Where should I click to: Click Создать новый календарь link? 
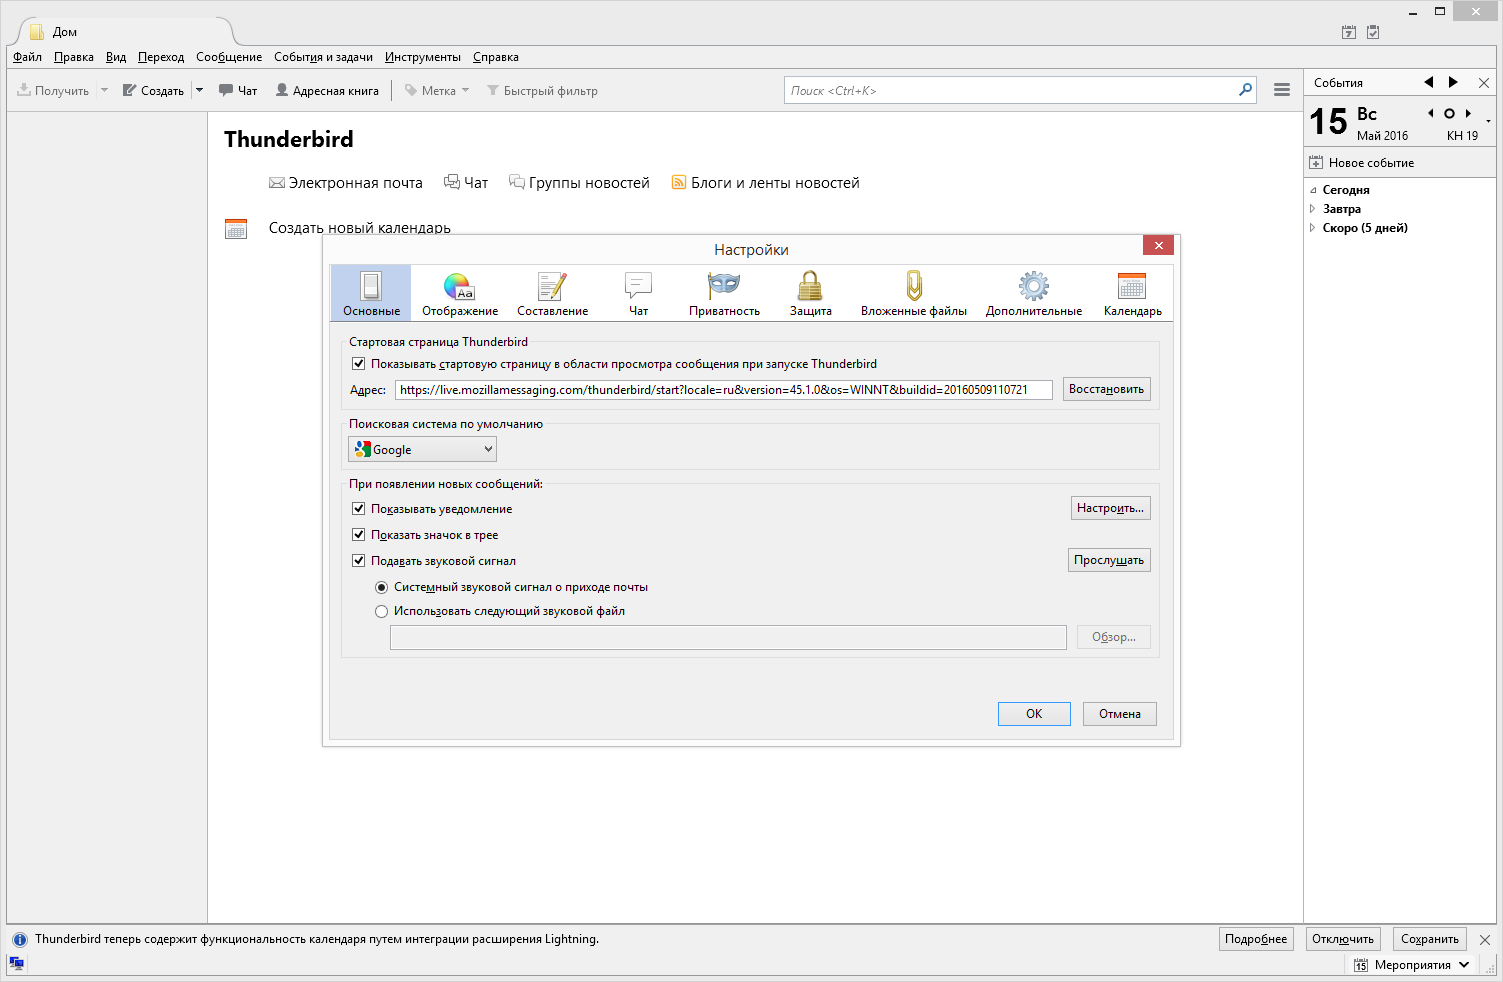point(359,228)
